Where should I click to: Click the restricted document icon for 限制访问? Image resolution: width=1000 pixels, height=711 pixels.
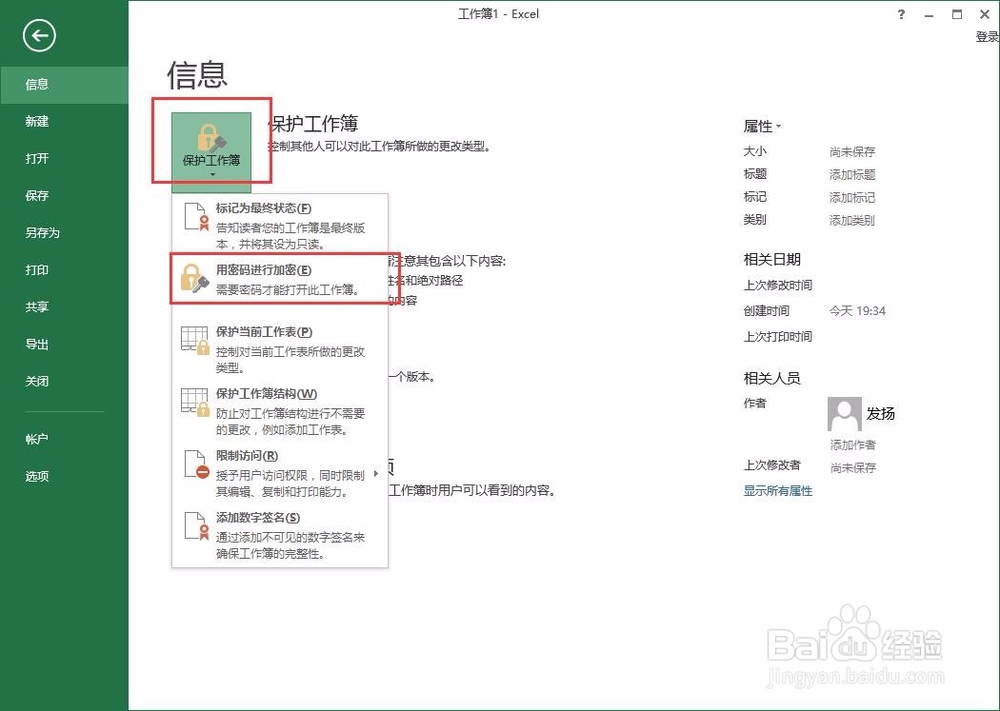tap(196, 464)
